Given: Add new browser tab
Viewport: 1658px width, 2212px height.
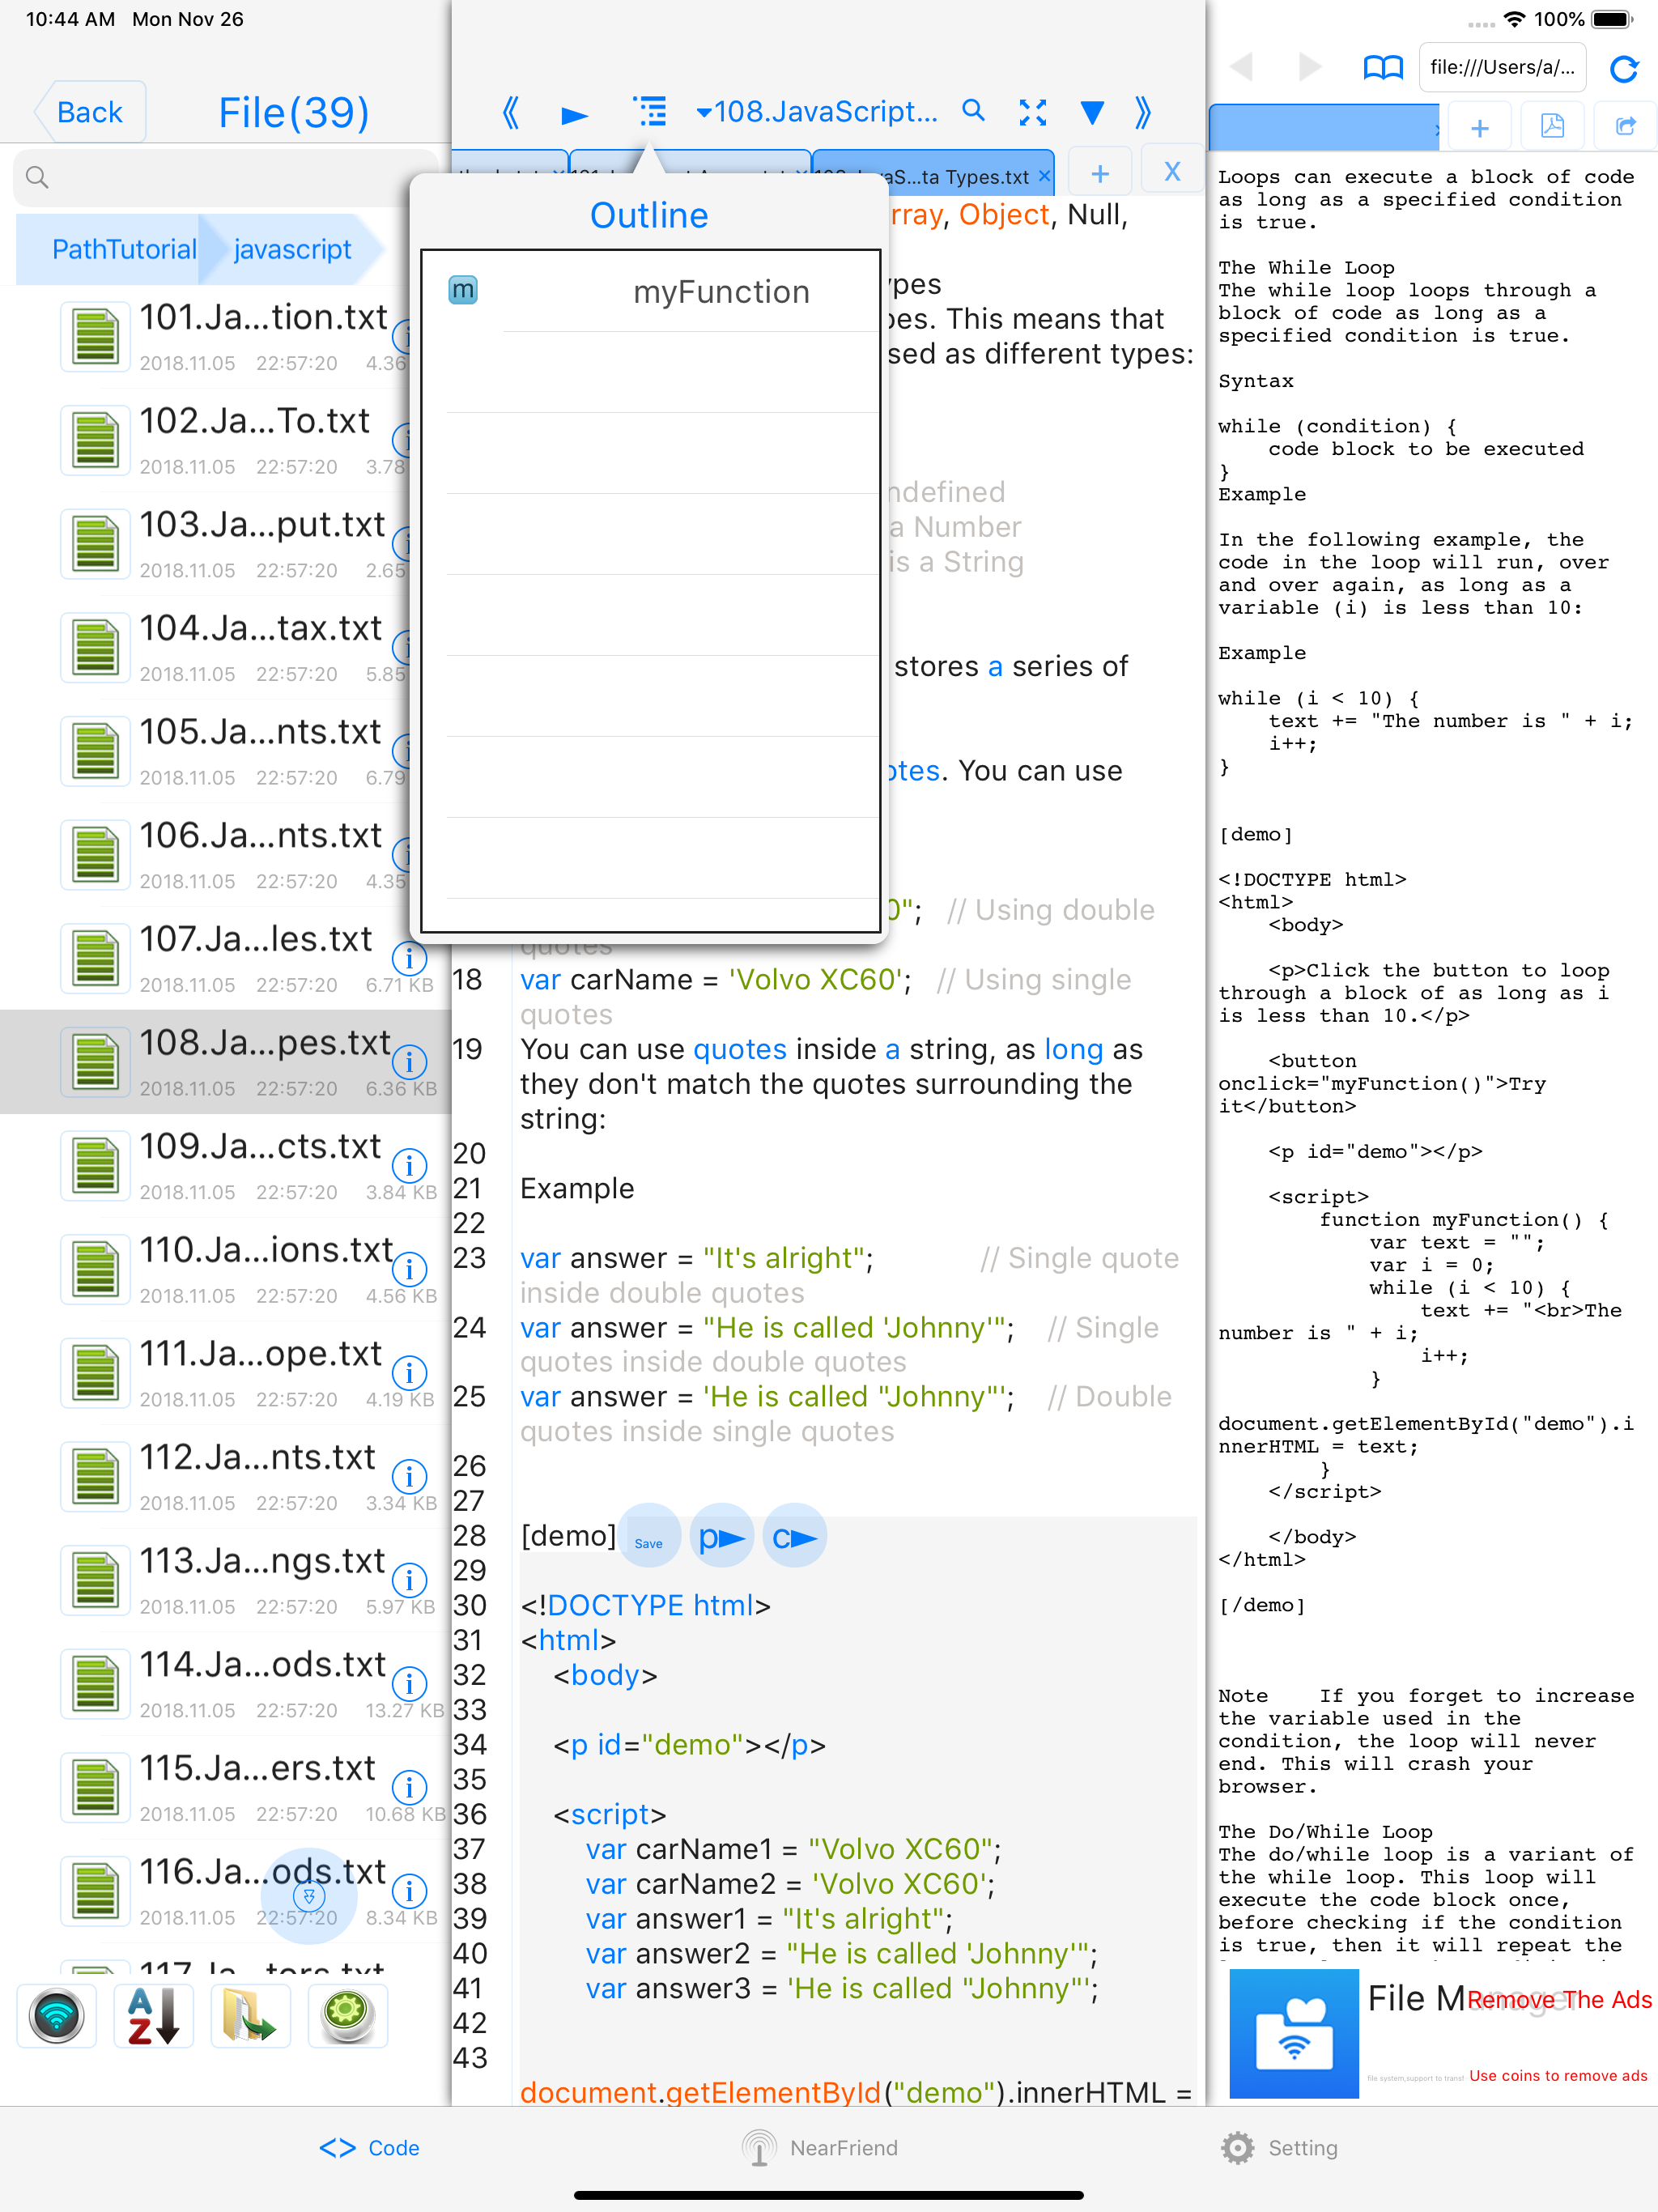Looking at the screenshot, I should pyautogui.click(x=1480, y=127).
